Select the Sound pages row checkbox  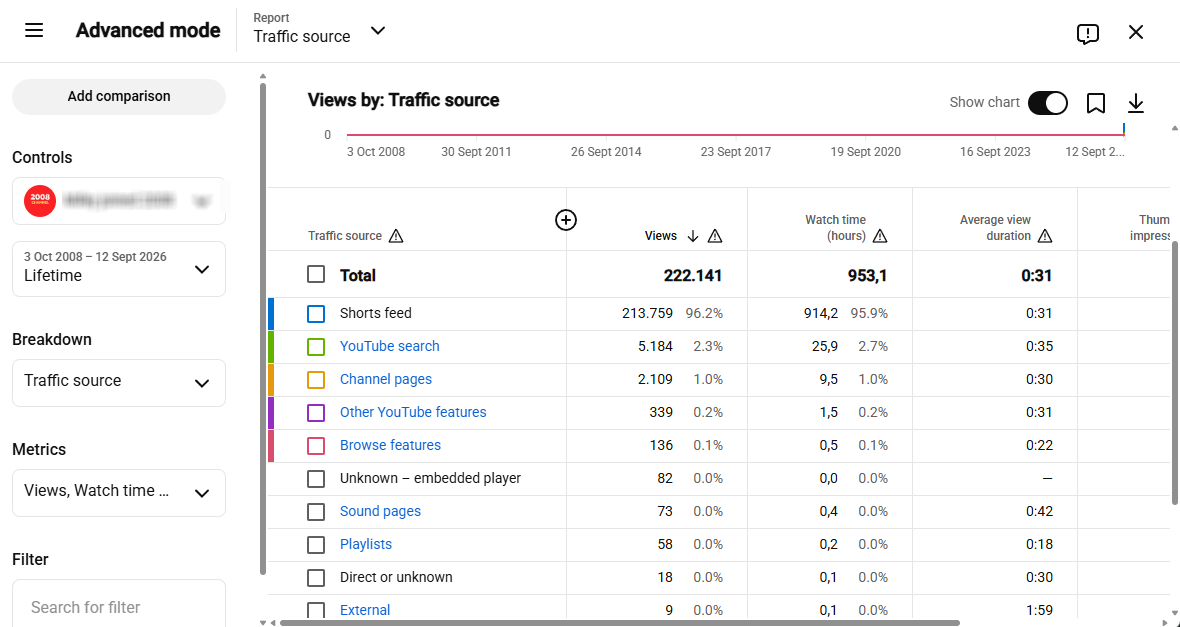pos(316,512)
